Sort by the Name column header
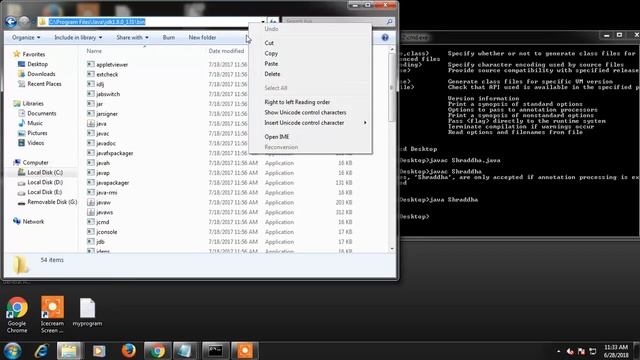 [x=94, y=51]
